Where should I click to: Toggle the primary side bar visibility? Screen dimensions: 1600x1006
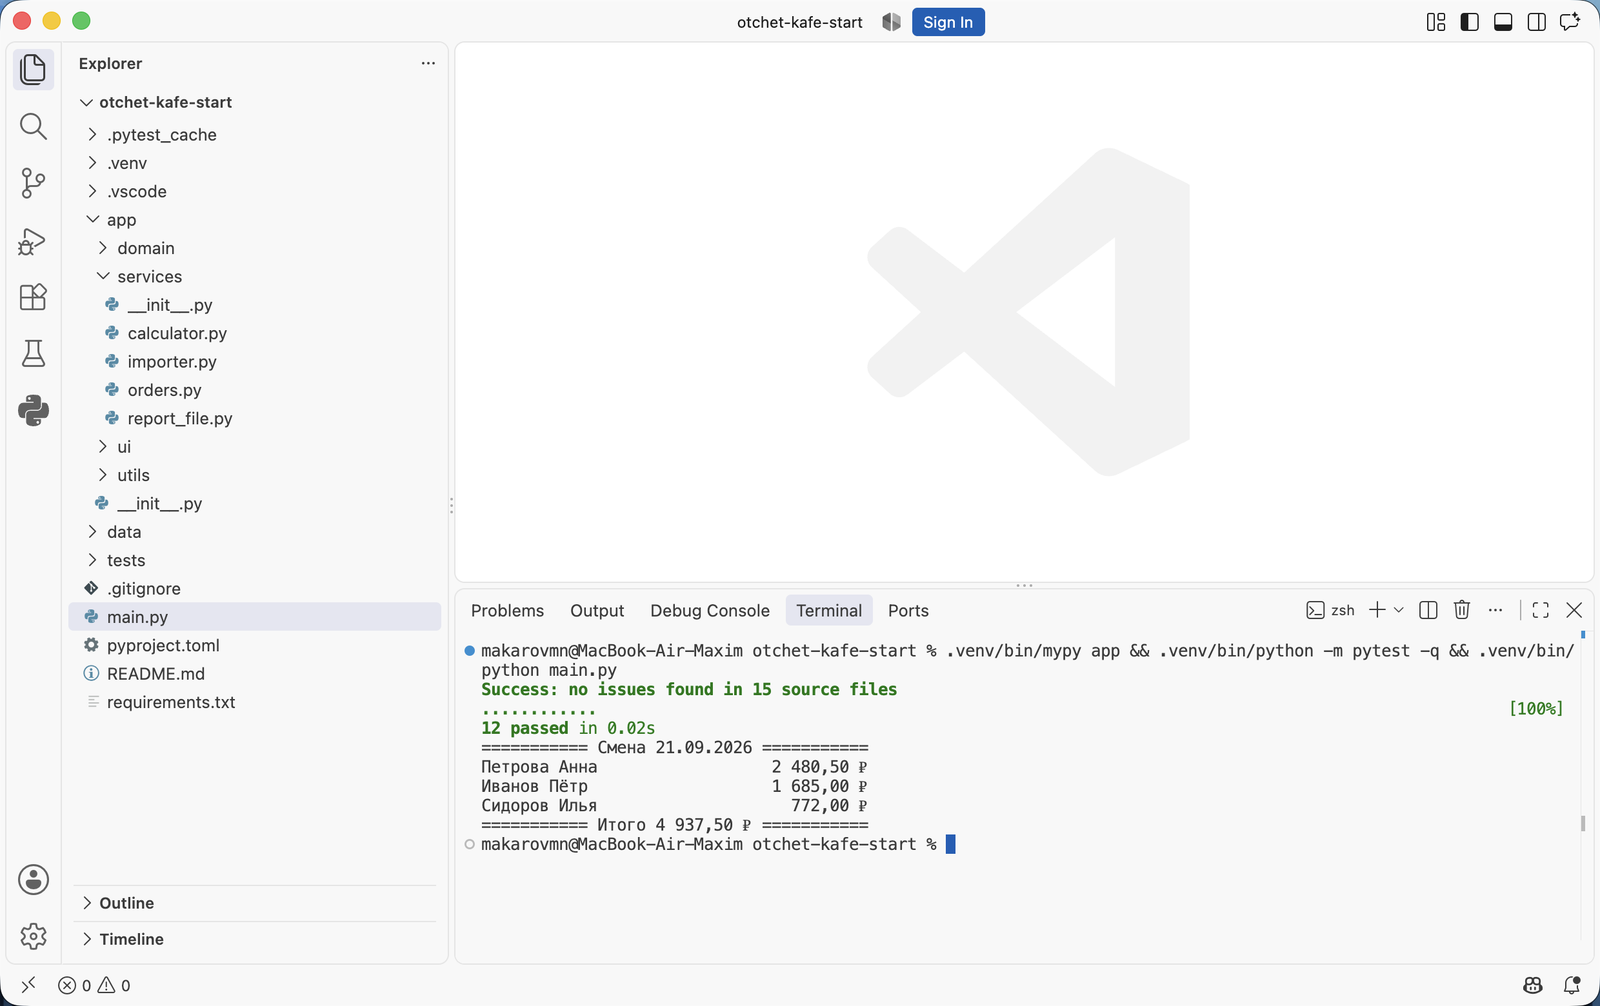pyautogui.click(x=1469, y=22)
